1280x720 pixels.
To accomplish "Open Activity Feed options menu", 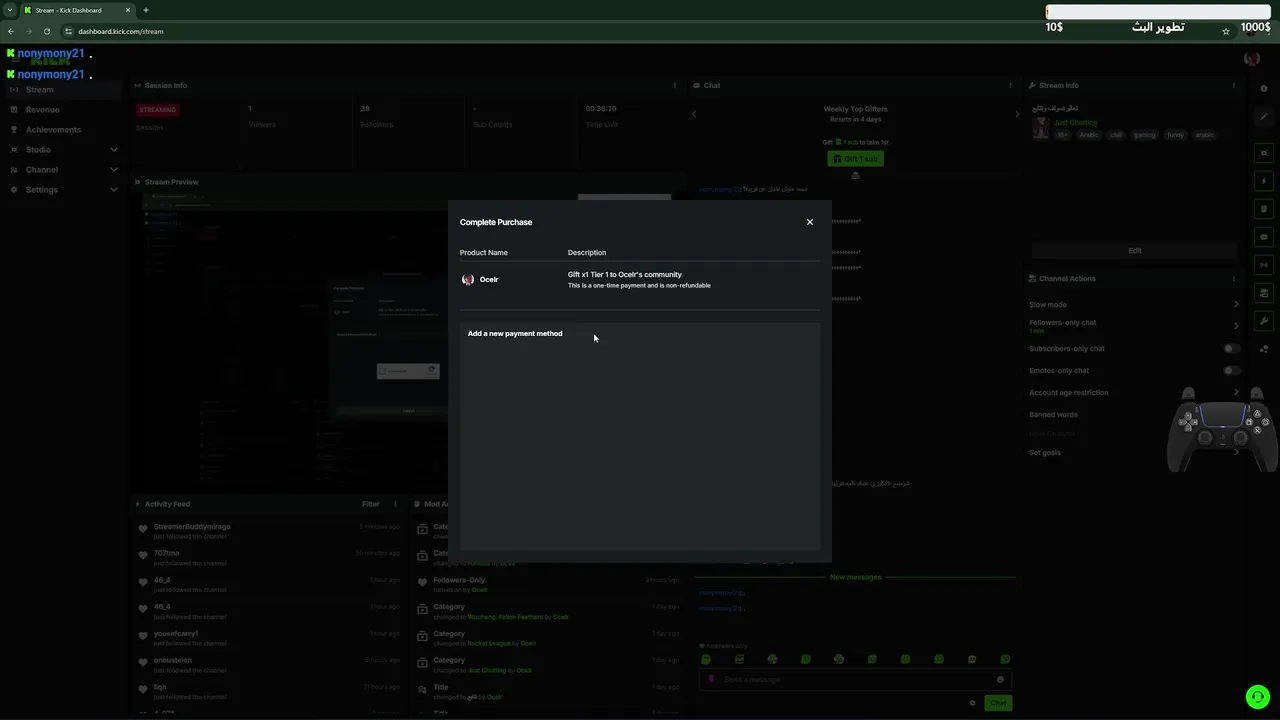I will (x=395, y=505).
